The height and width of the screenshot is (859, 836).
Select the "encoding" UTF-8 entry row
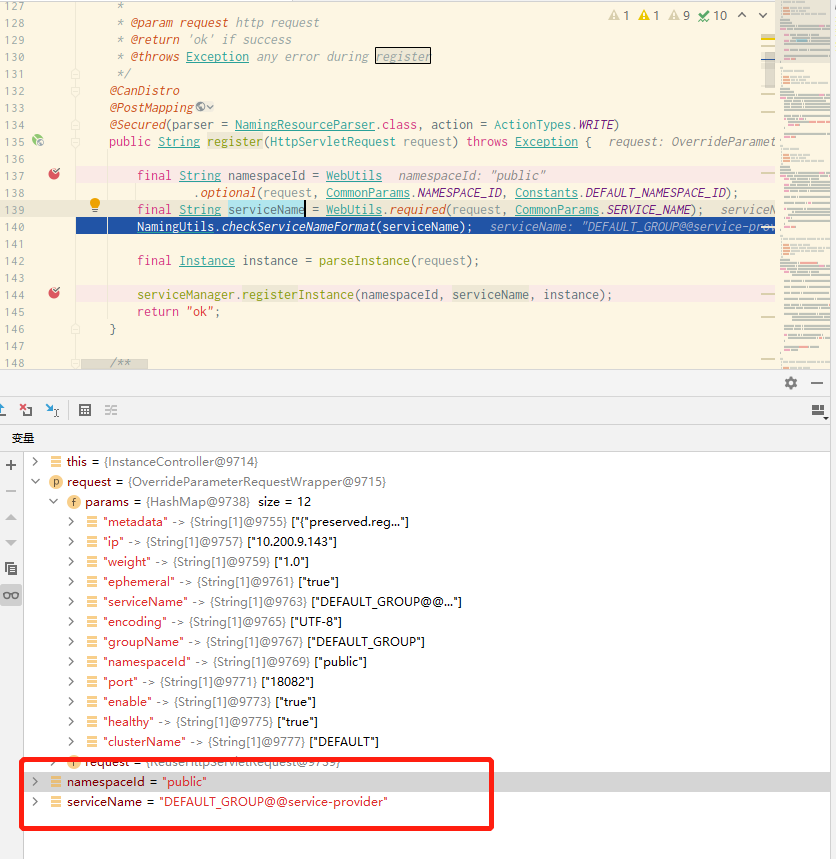click(x=427, y=622)
